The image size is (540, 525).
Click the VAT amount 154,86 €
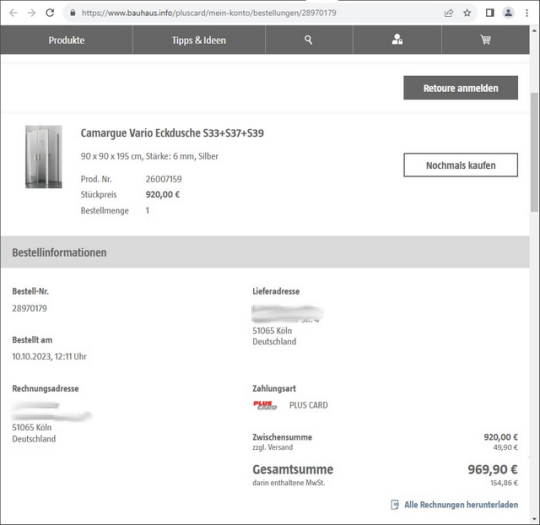pos(504,483)
